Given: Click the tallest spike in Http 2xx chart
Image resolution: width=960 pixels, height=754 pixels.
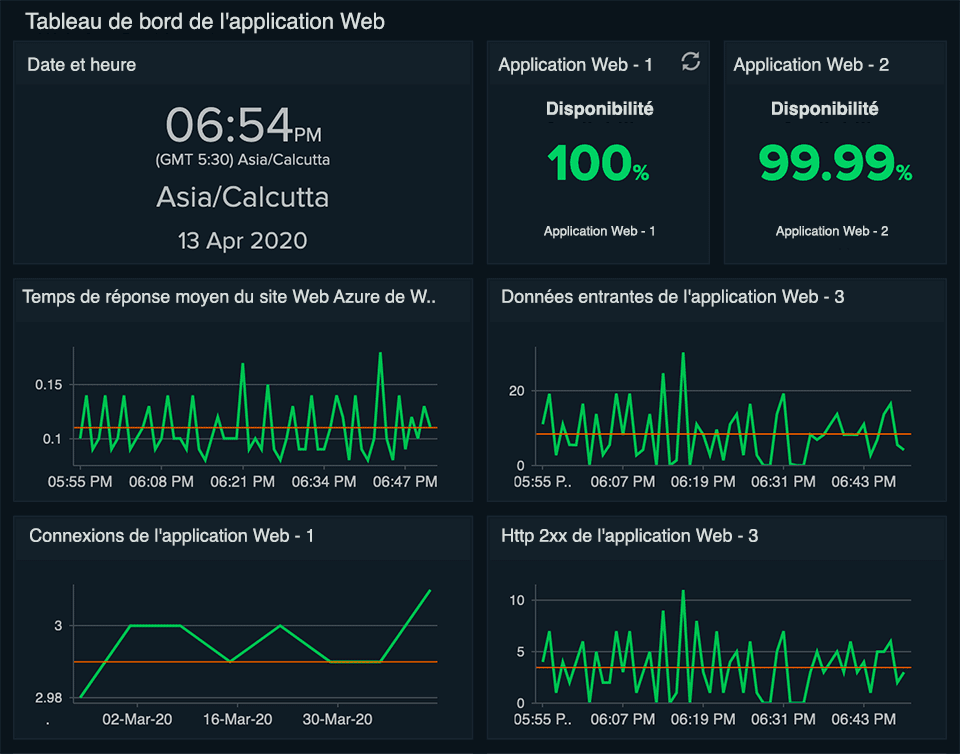Looking at the screenshot, I should [x=682, y=592].
